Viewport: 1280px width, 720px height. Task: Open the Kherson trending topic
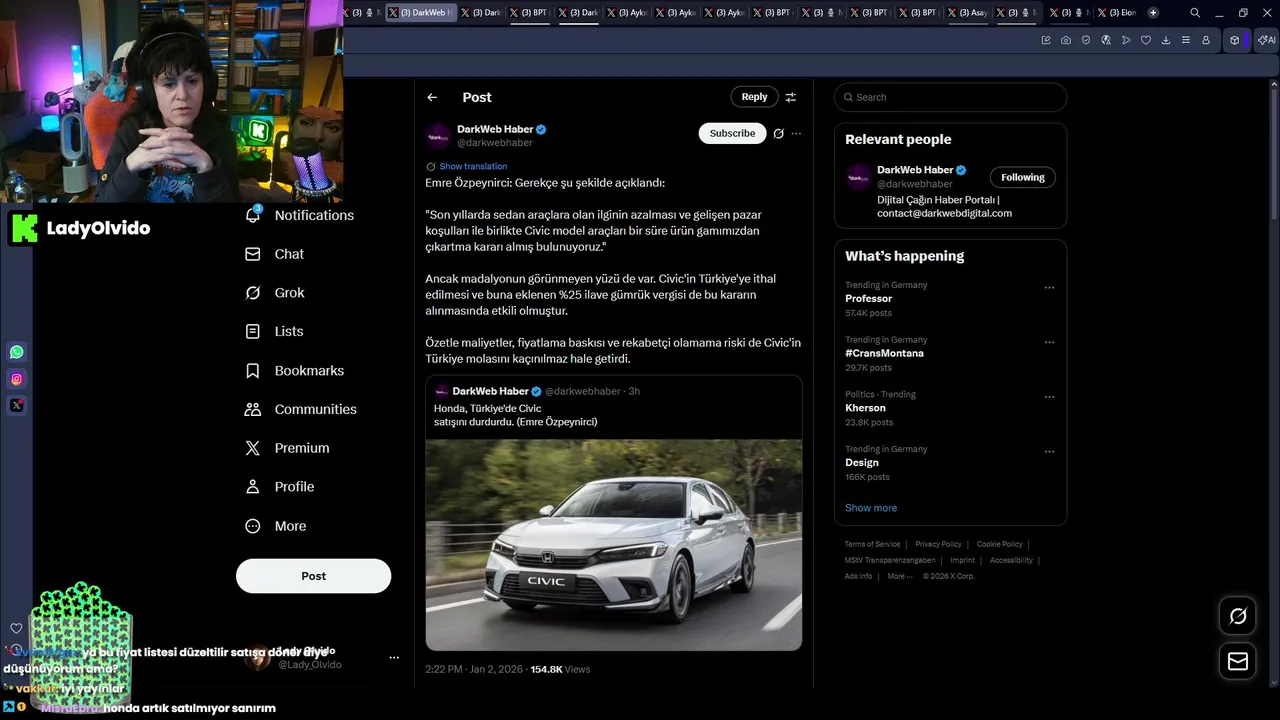click(865, 408)
